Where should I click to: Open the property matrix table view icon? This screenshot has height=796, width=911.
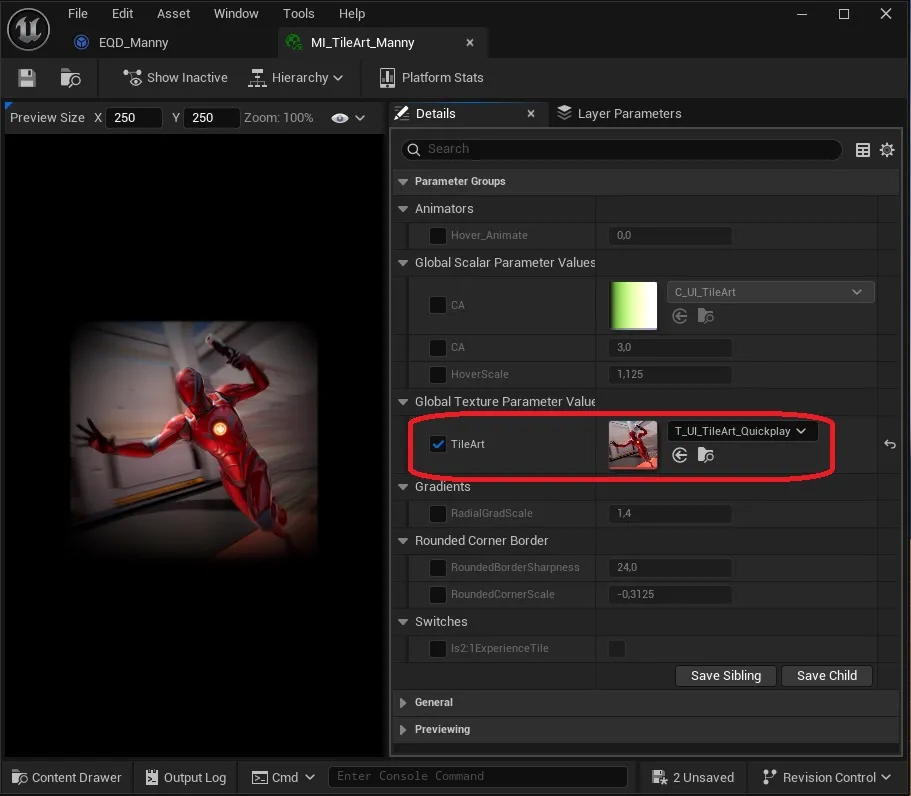(863, 150)
